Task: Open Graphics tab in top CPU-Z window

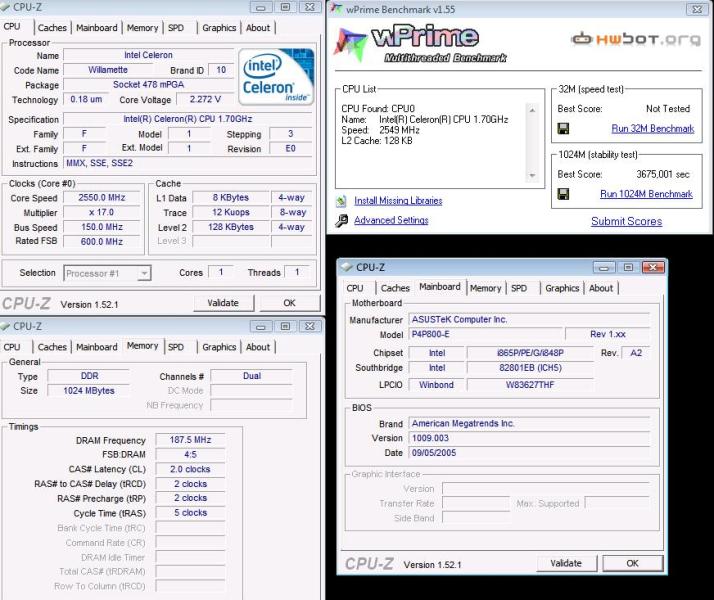Action: coord(219,28)
